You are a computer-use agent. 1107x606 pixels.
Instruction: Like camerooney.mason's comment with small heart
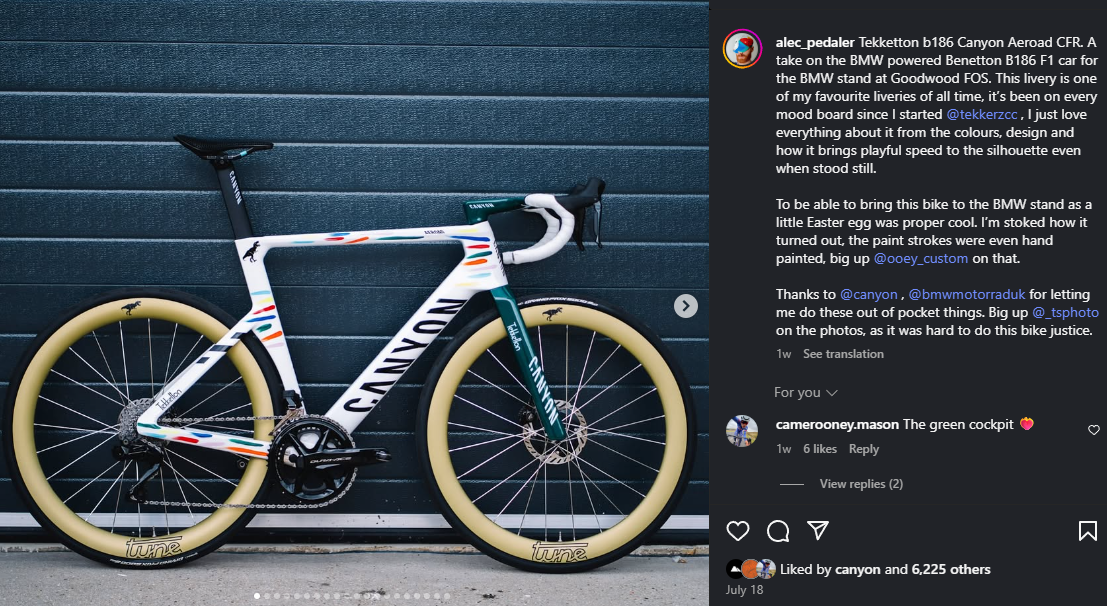click(1093, 430)
